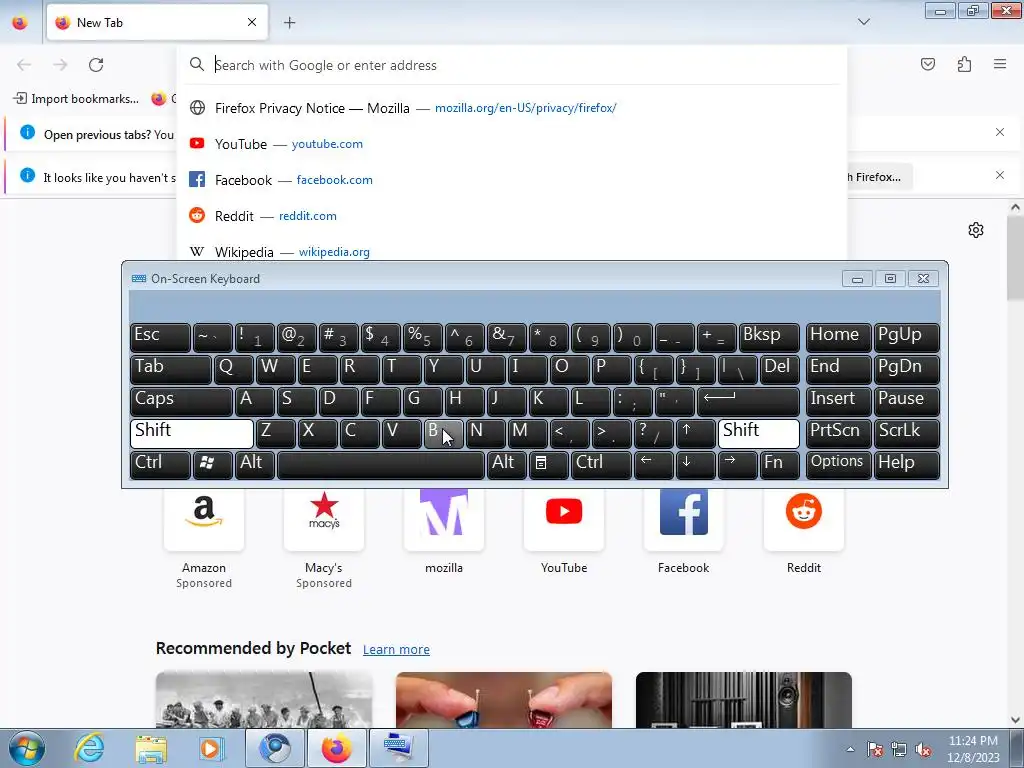Open keyboard Options key
This screenshot has height=768, width=1024.
[839, 465]
